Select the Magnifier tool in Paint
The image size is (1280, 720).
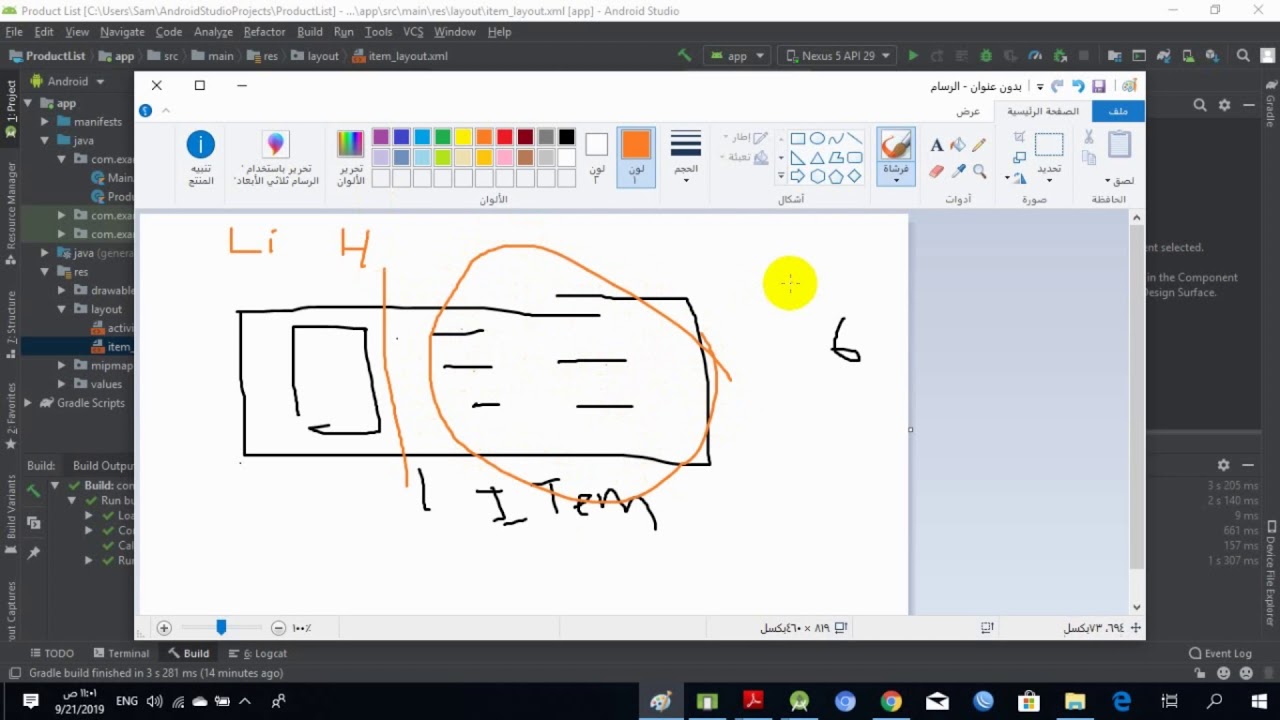pyautogui.click(x=979, y=171)
